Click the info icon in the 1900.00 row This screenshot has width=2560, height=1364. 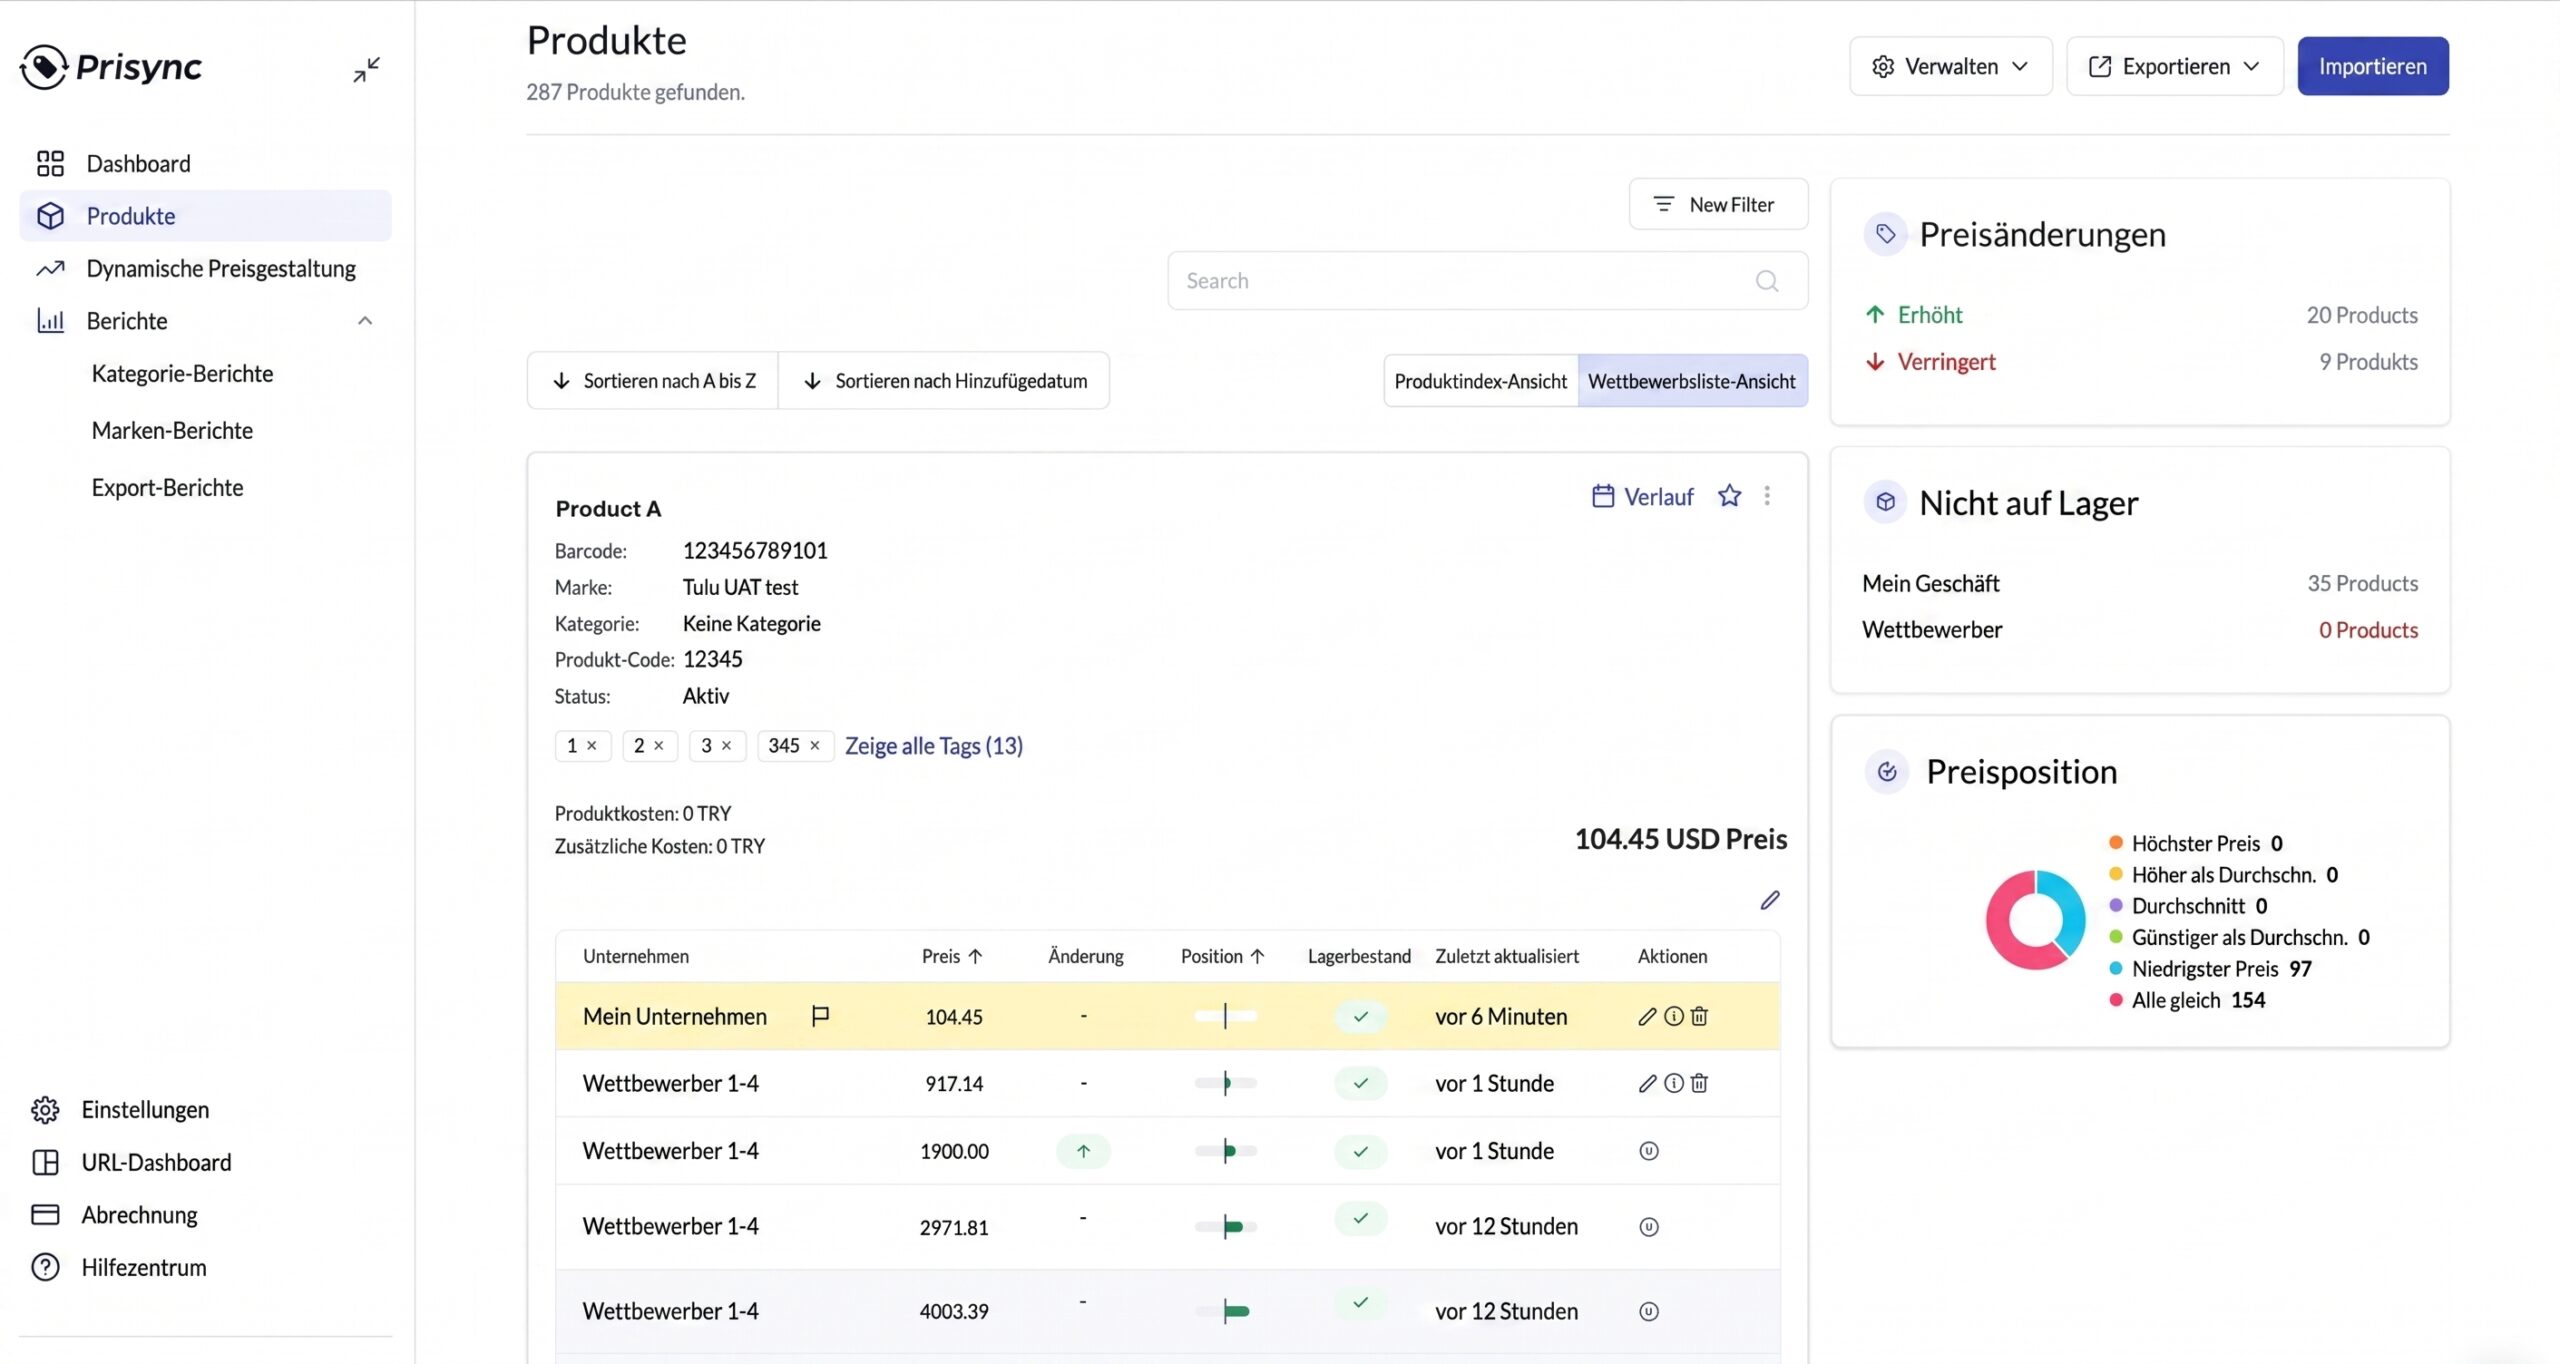(1649, 1151)
